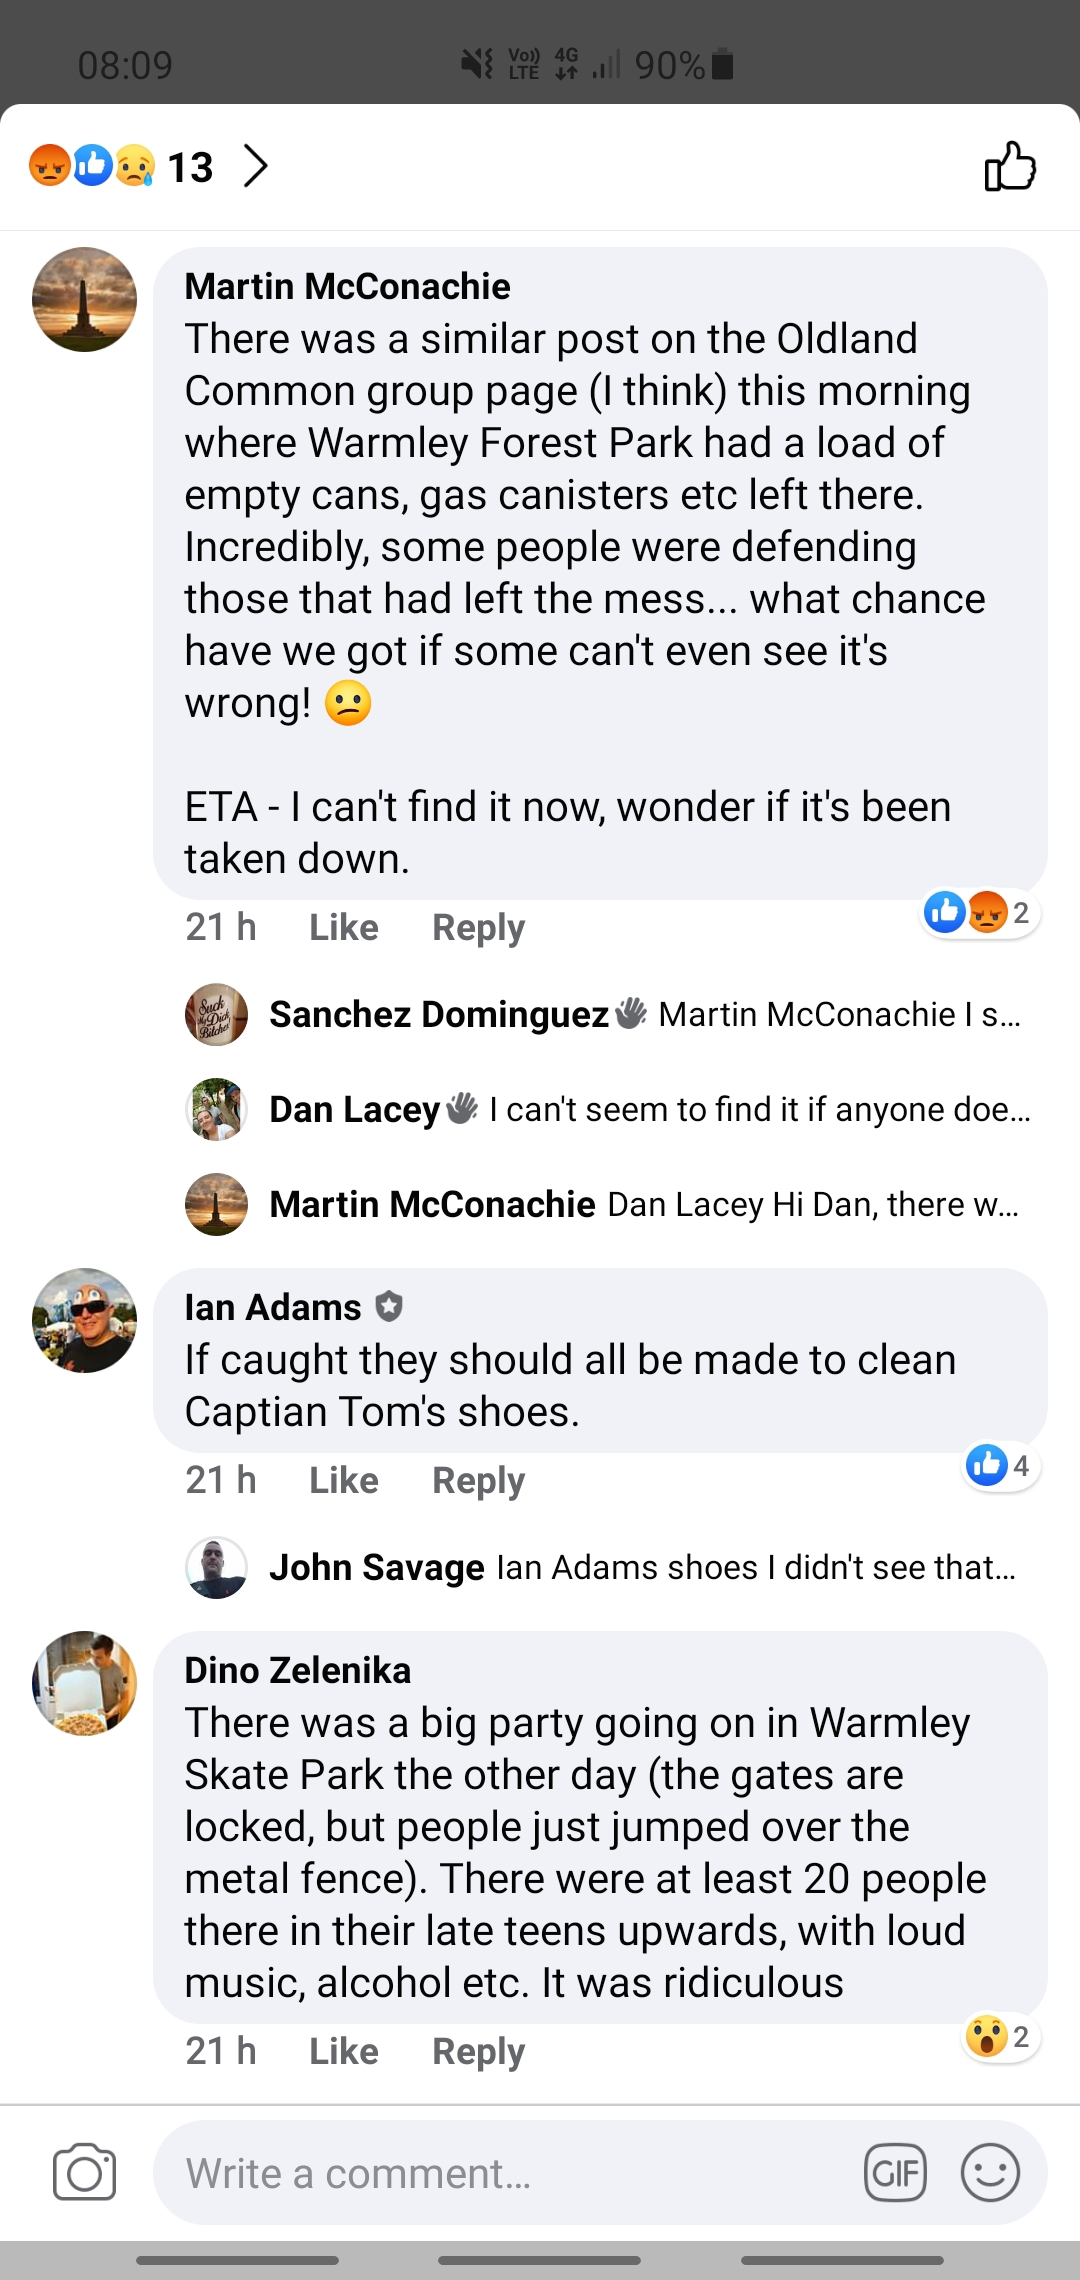Open the camera icon to attach a photo
The image size is (1080, 2280).
(84, 2173)
